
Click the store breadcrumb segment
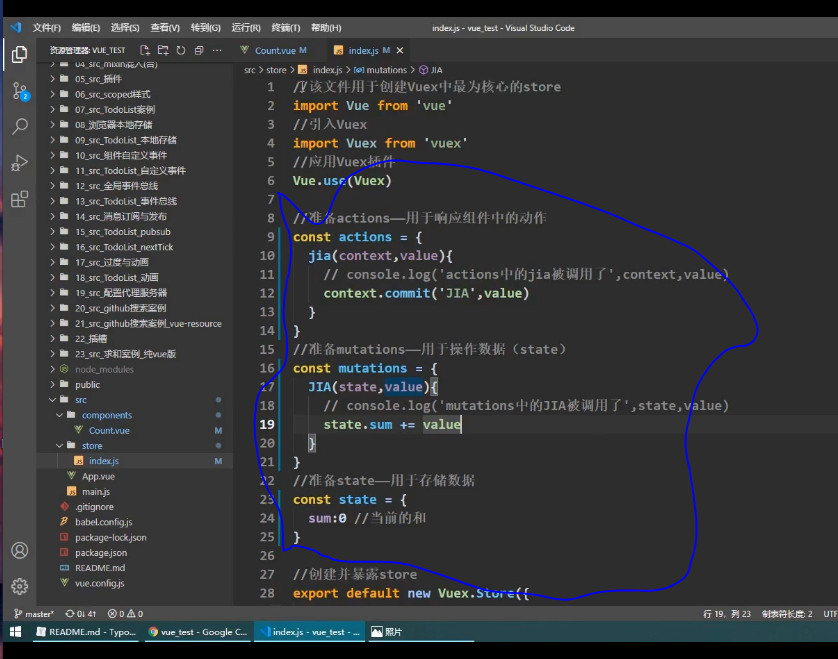click(x=276, y=70)
